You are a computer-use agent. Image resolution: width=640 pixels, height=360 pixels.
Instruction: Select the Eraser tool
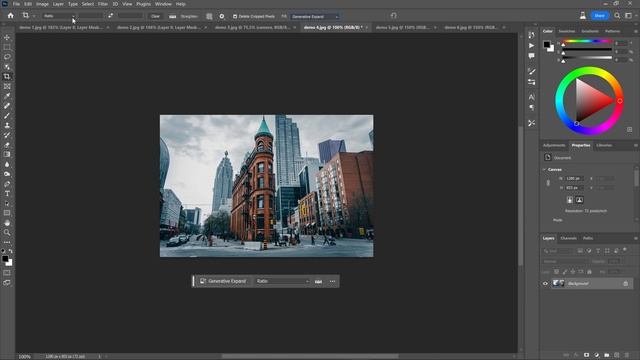[7, 145]
